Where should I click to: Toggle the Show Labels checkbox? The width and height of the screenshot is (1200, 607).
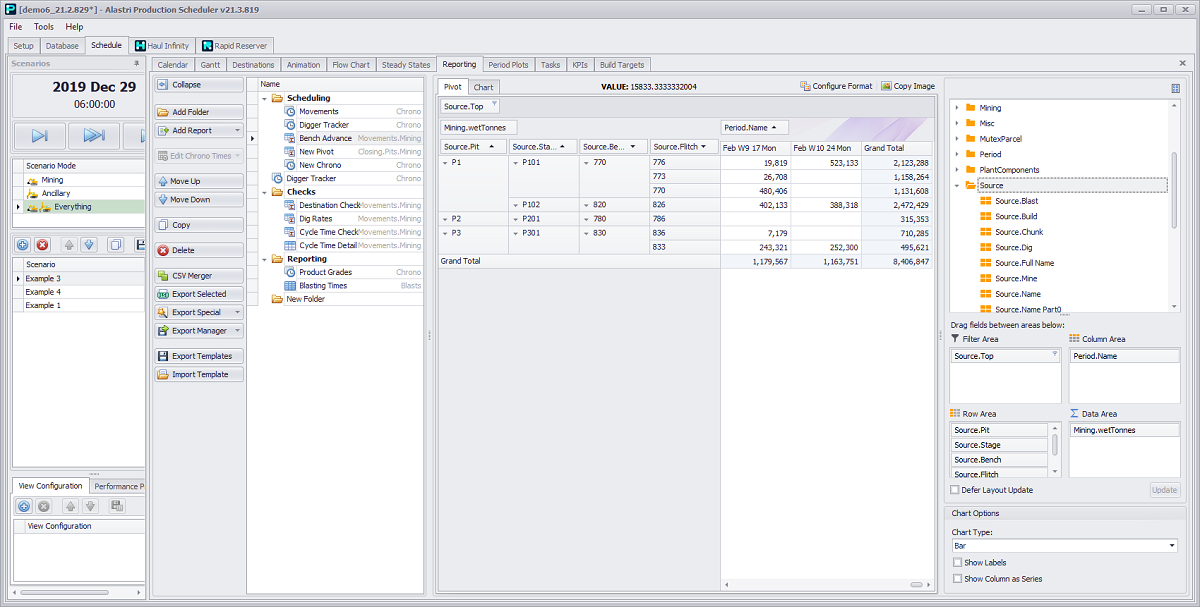957,563
